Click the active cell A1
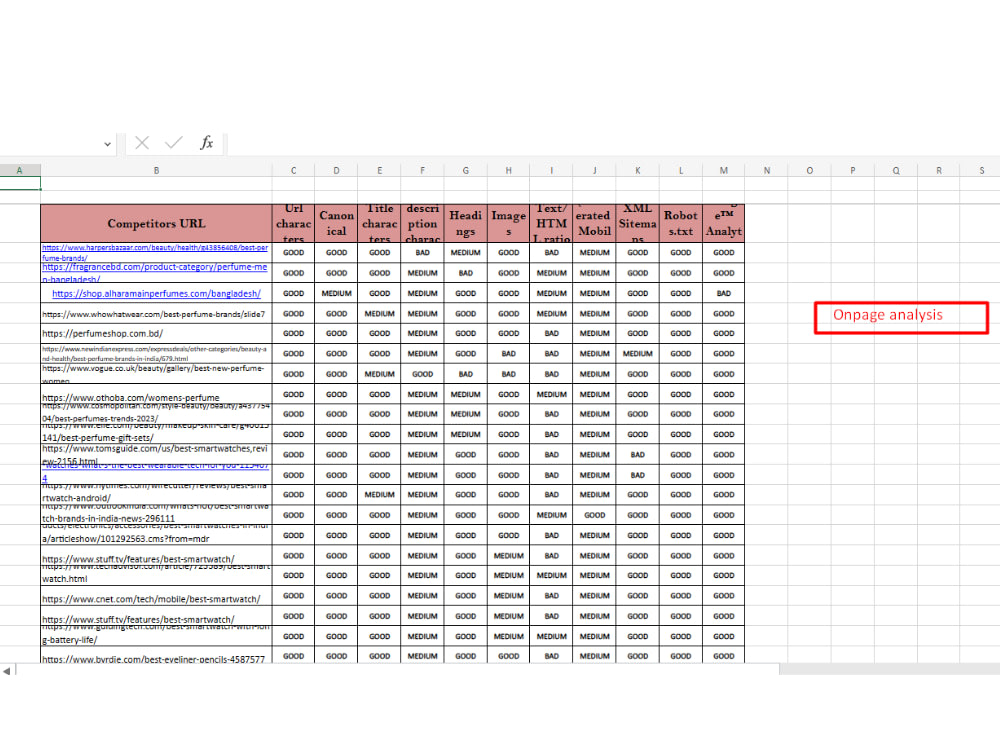Screen dimensions: 1000x750 20,184
